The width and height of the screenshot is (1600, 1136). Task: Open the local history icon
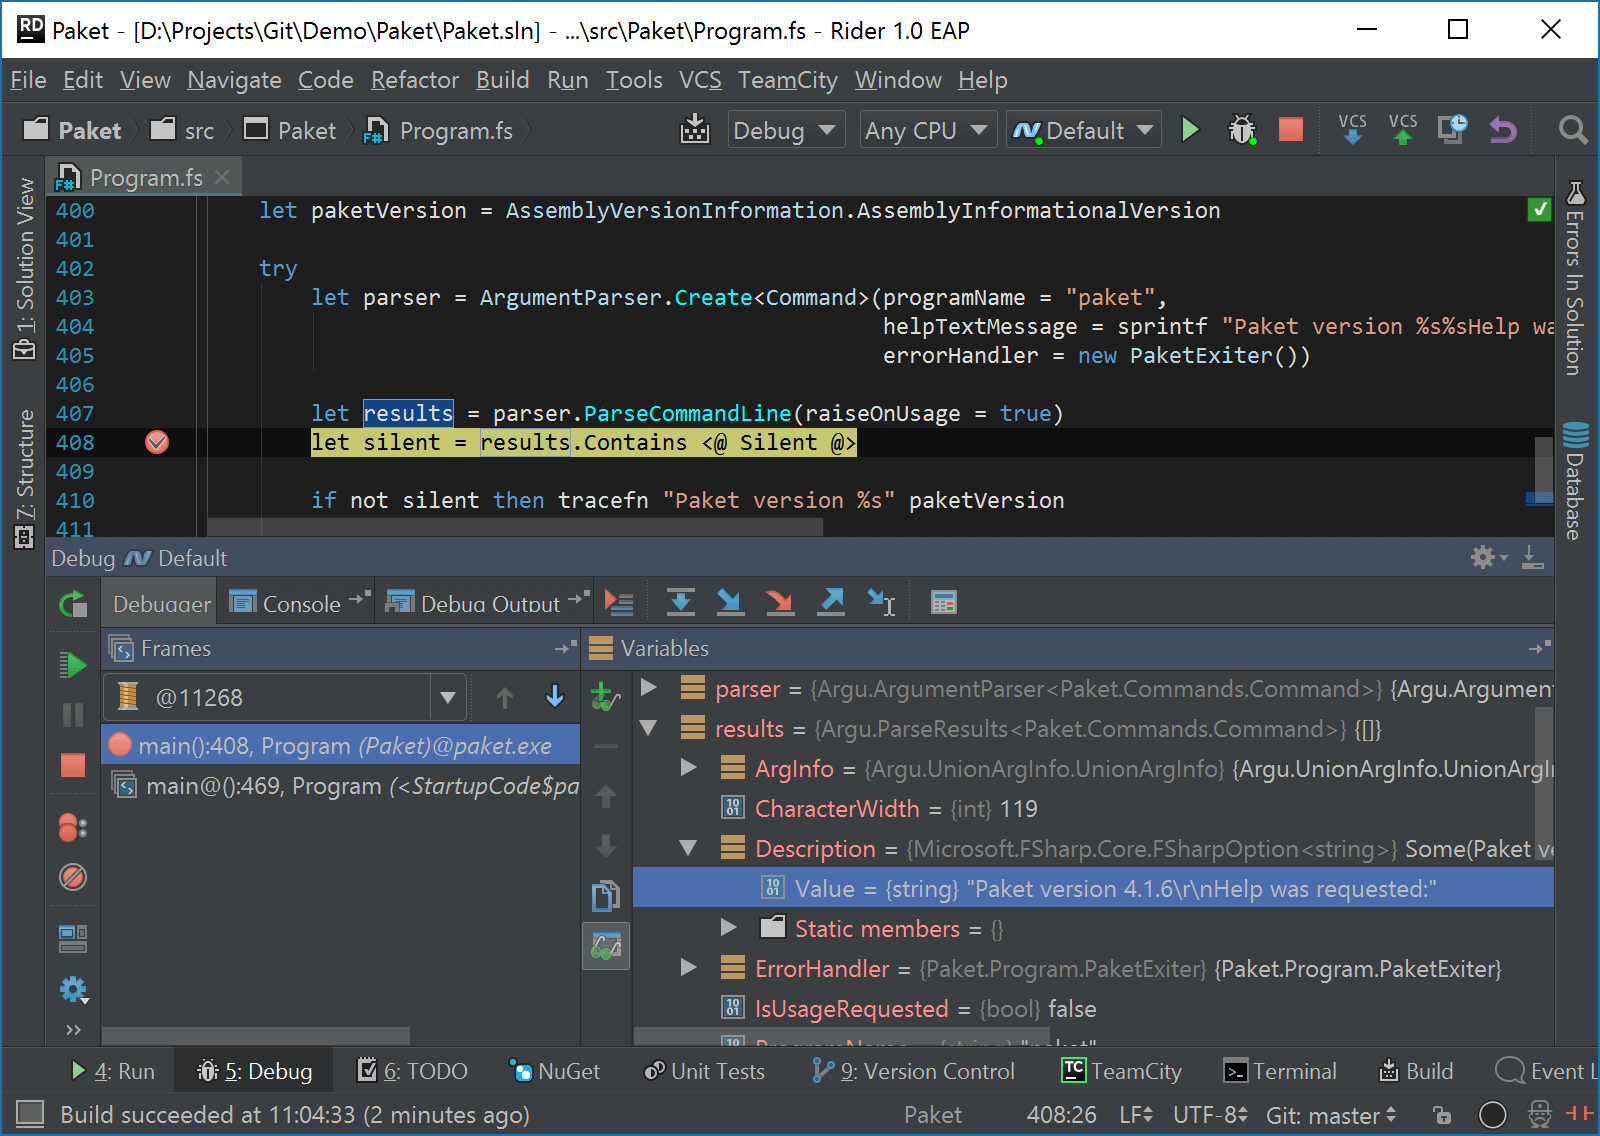pos(1452,130)
